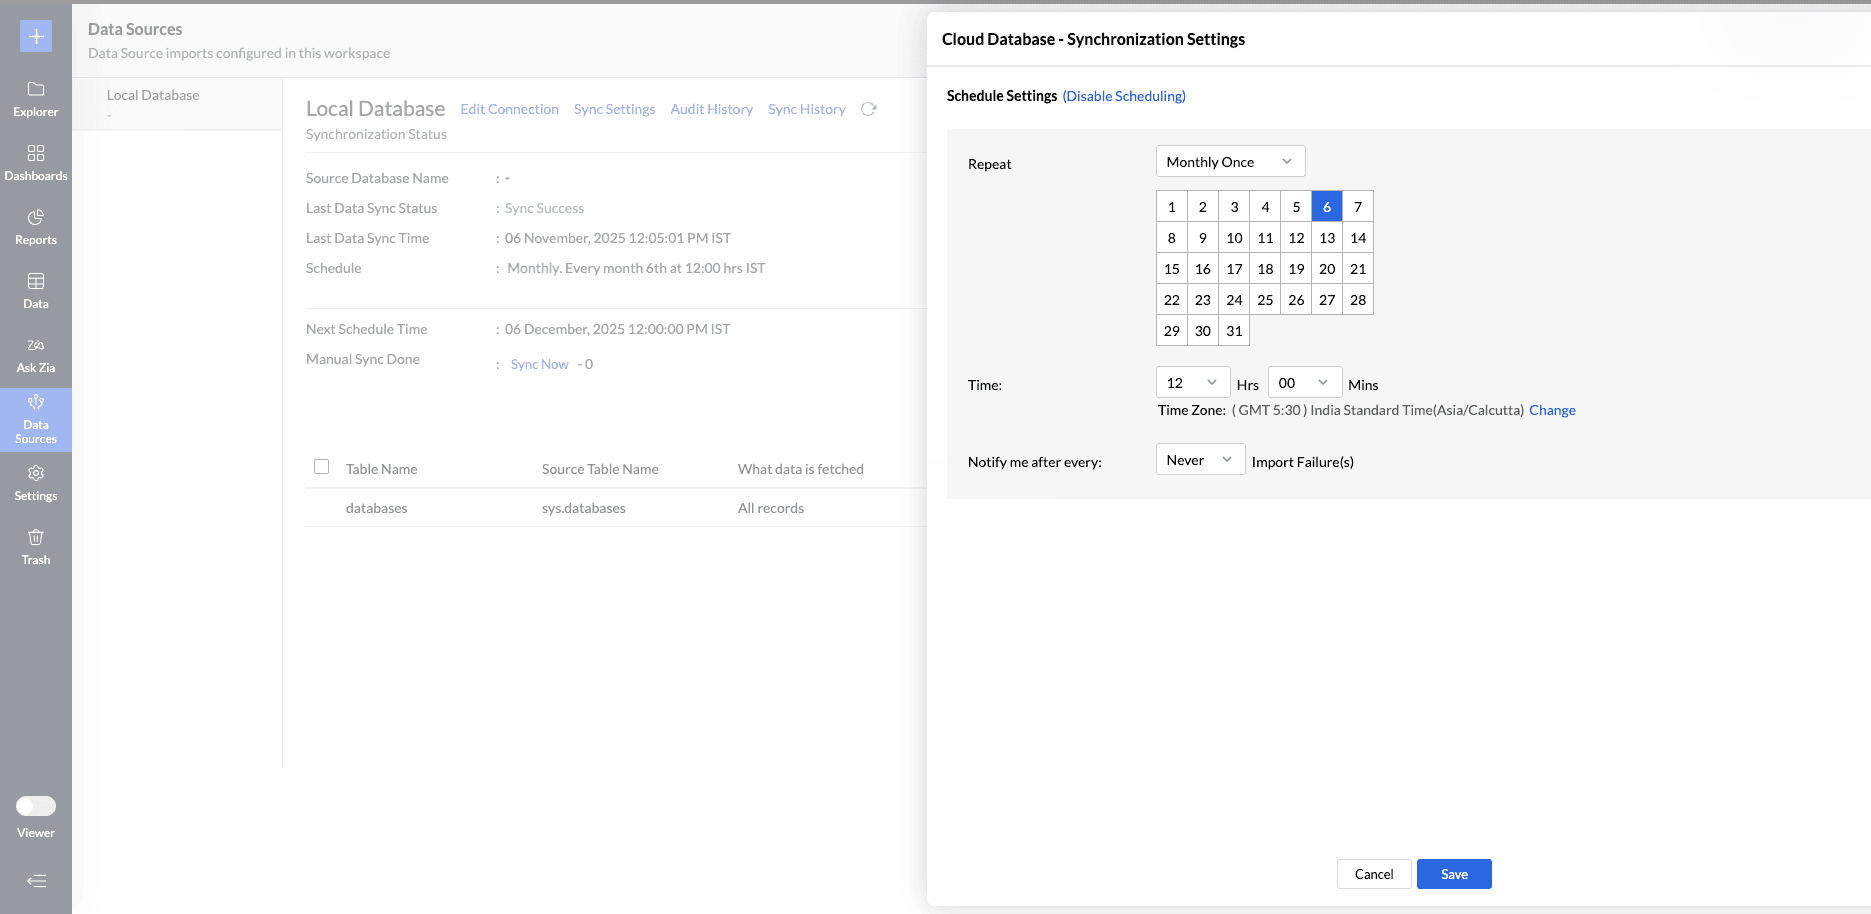Screen dimensions: 1871x914
Task: Collapse the sidebar with bottom arrow icon
Action: pos(36,881)
